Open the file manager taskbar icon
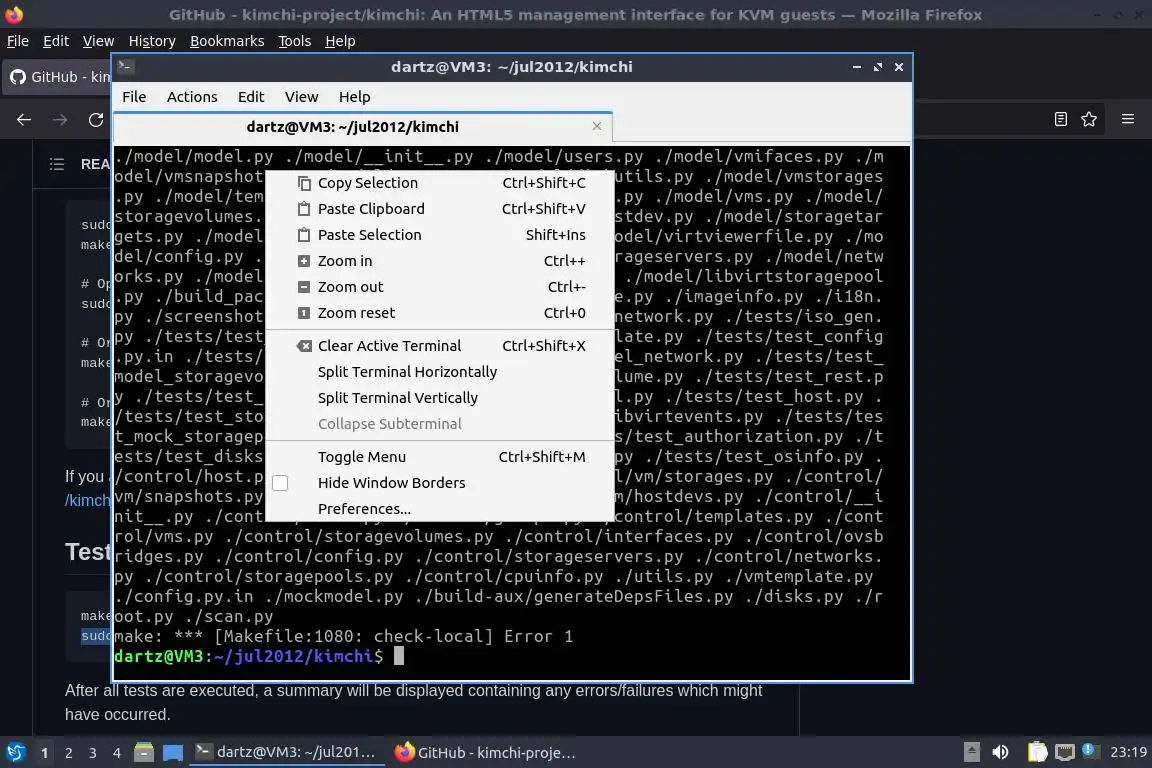Image resolution: width=1152 pixels, height=768 pixels. pyautogui.click(x=144, y=753)
